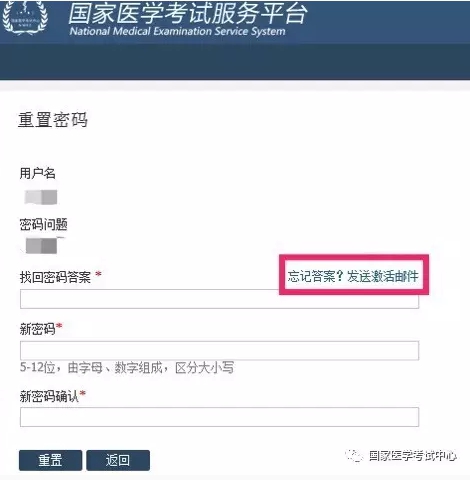This screenshot has height=480, width=470.
Task: Click the blurred password question value
Action: pos(42,246)
